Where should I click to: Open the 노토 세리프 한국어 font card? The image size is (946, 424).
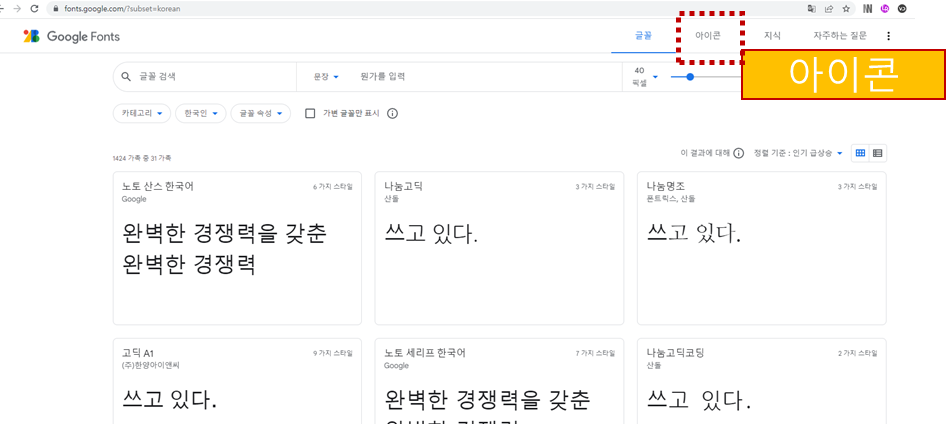500,381
